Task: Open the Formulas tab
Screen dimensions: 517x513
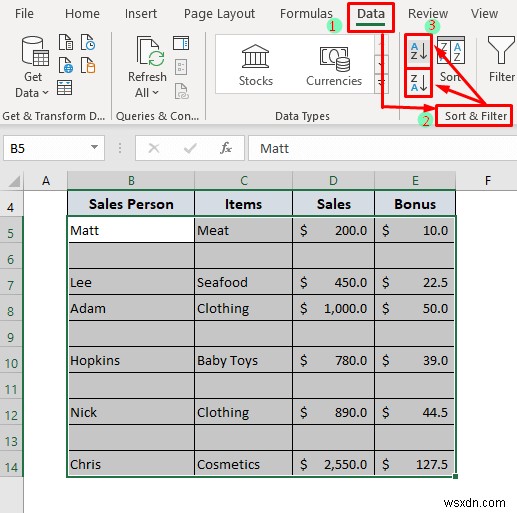Action: tap(306, 14)
